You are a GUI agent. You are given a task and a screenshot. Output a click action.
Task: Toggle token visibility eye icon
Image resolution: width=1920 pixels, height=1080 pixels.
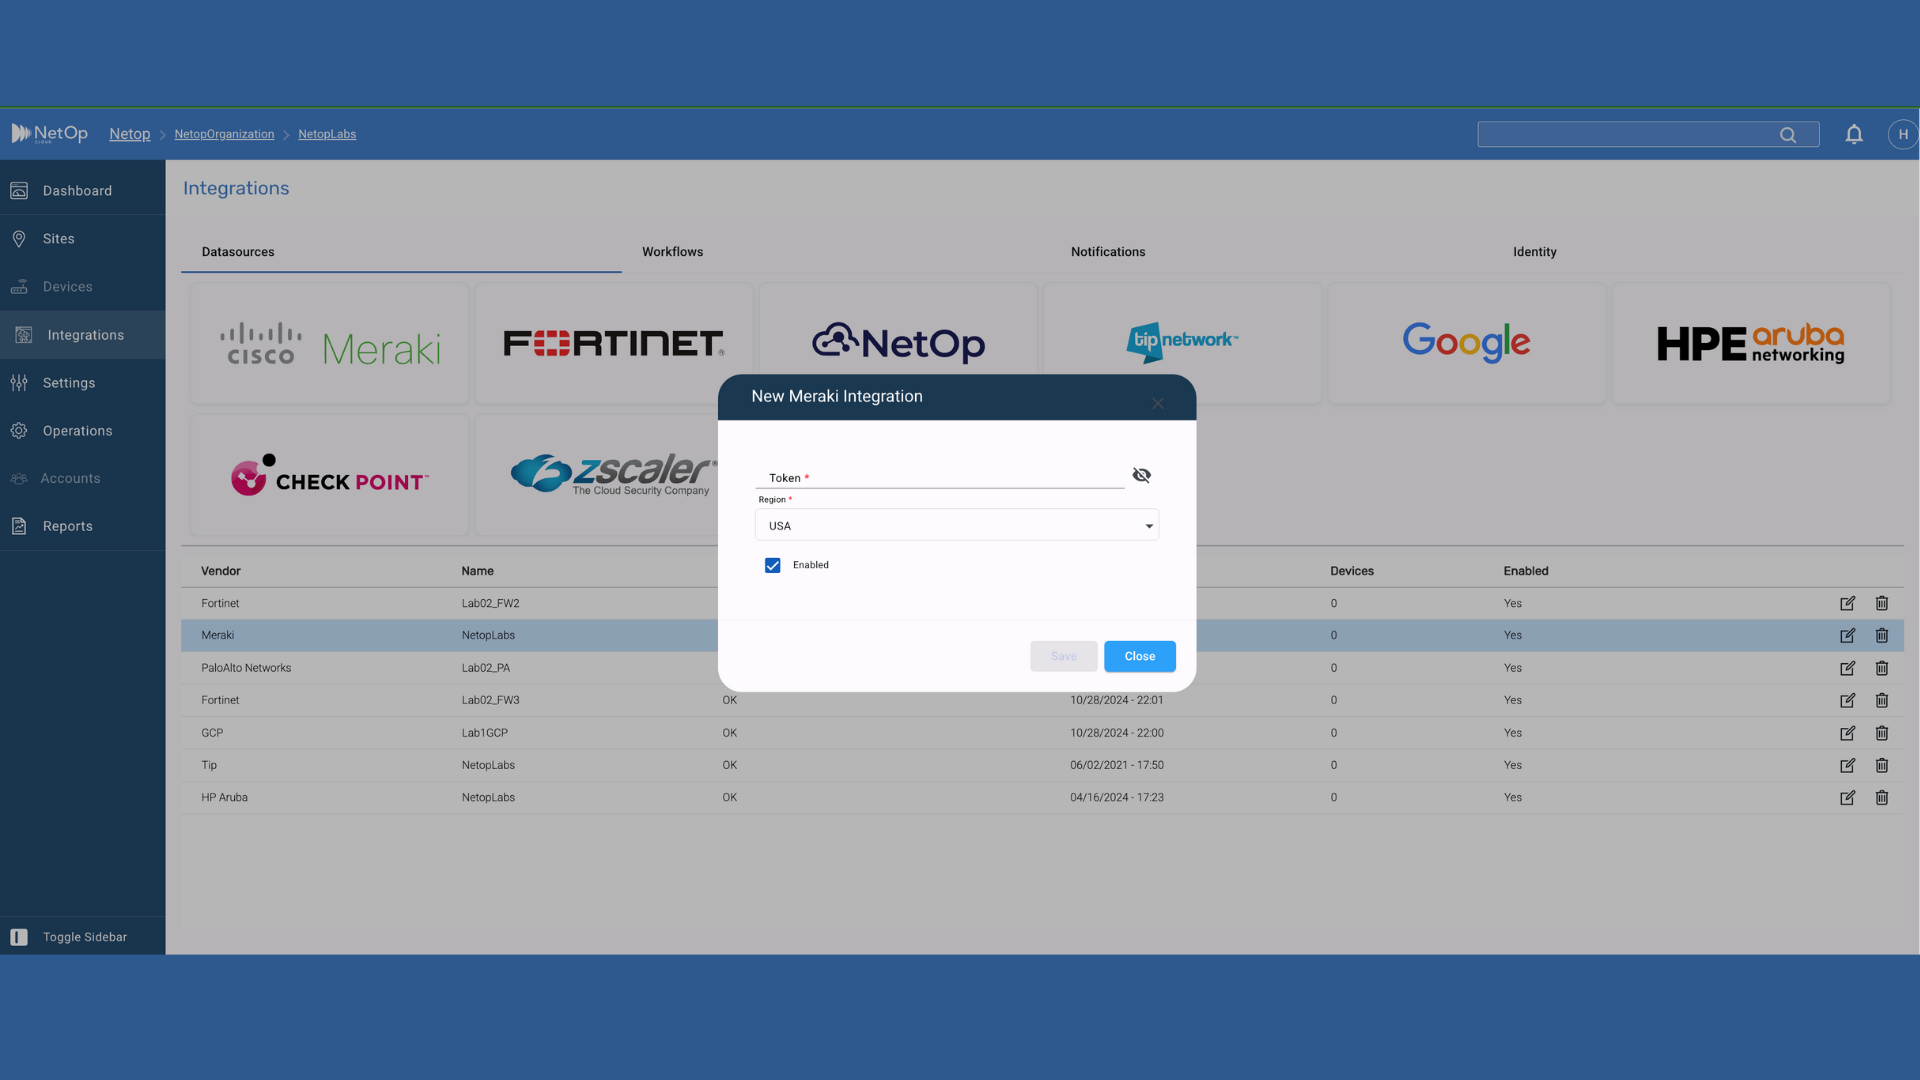1141,475
